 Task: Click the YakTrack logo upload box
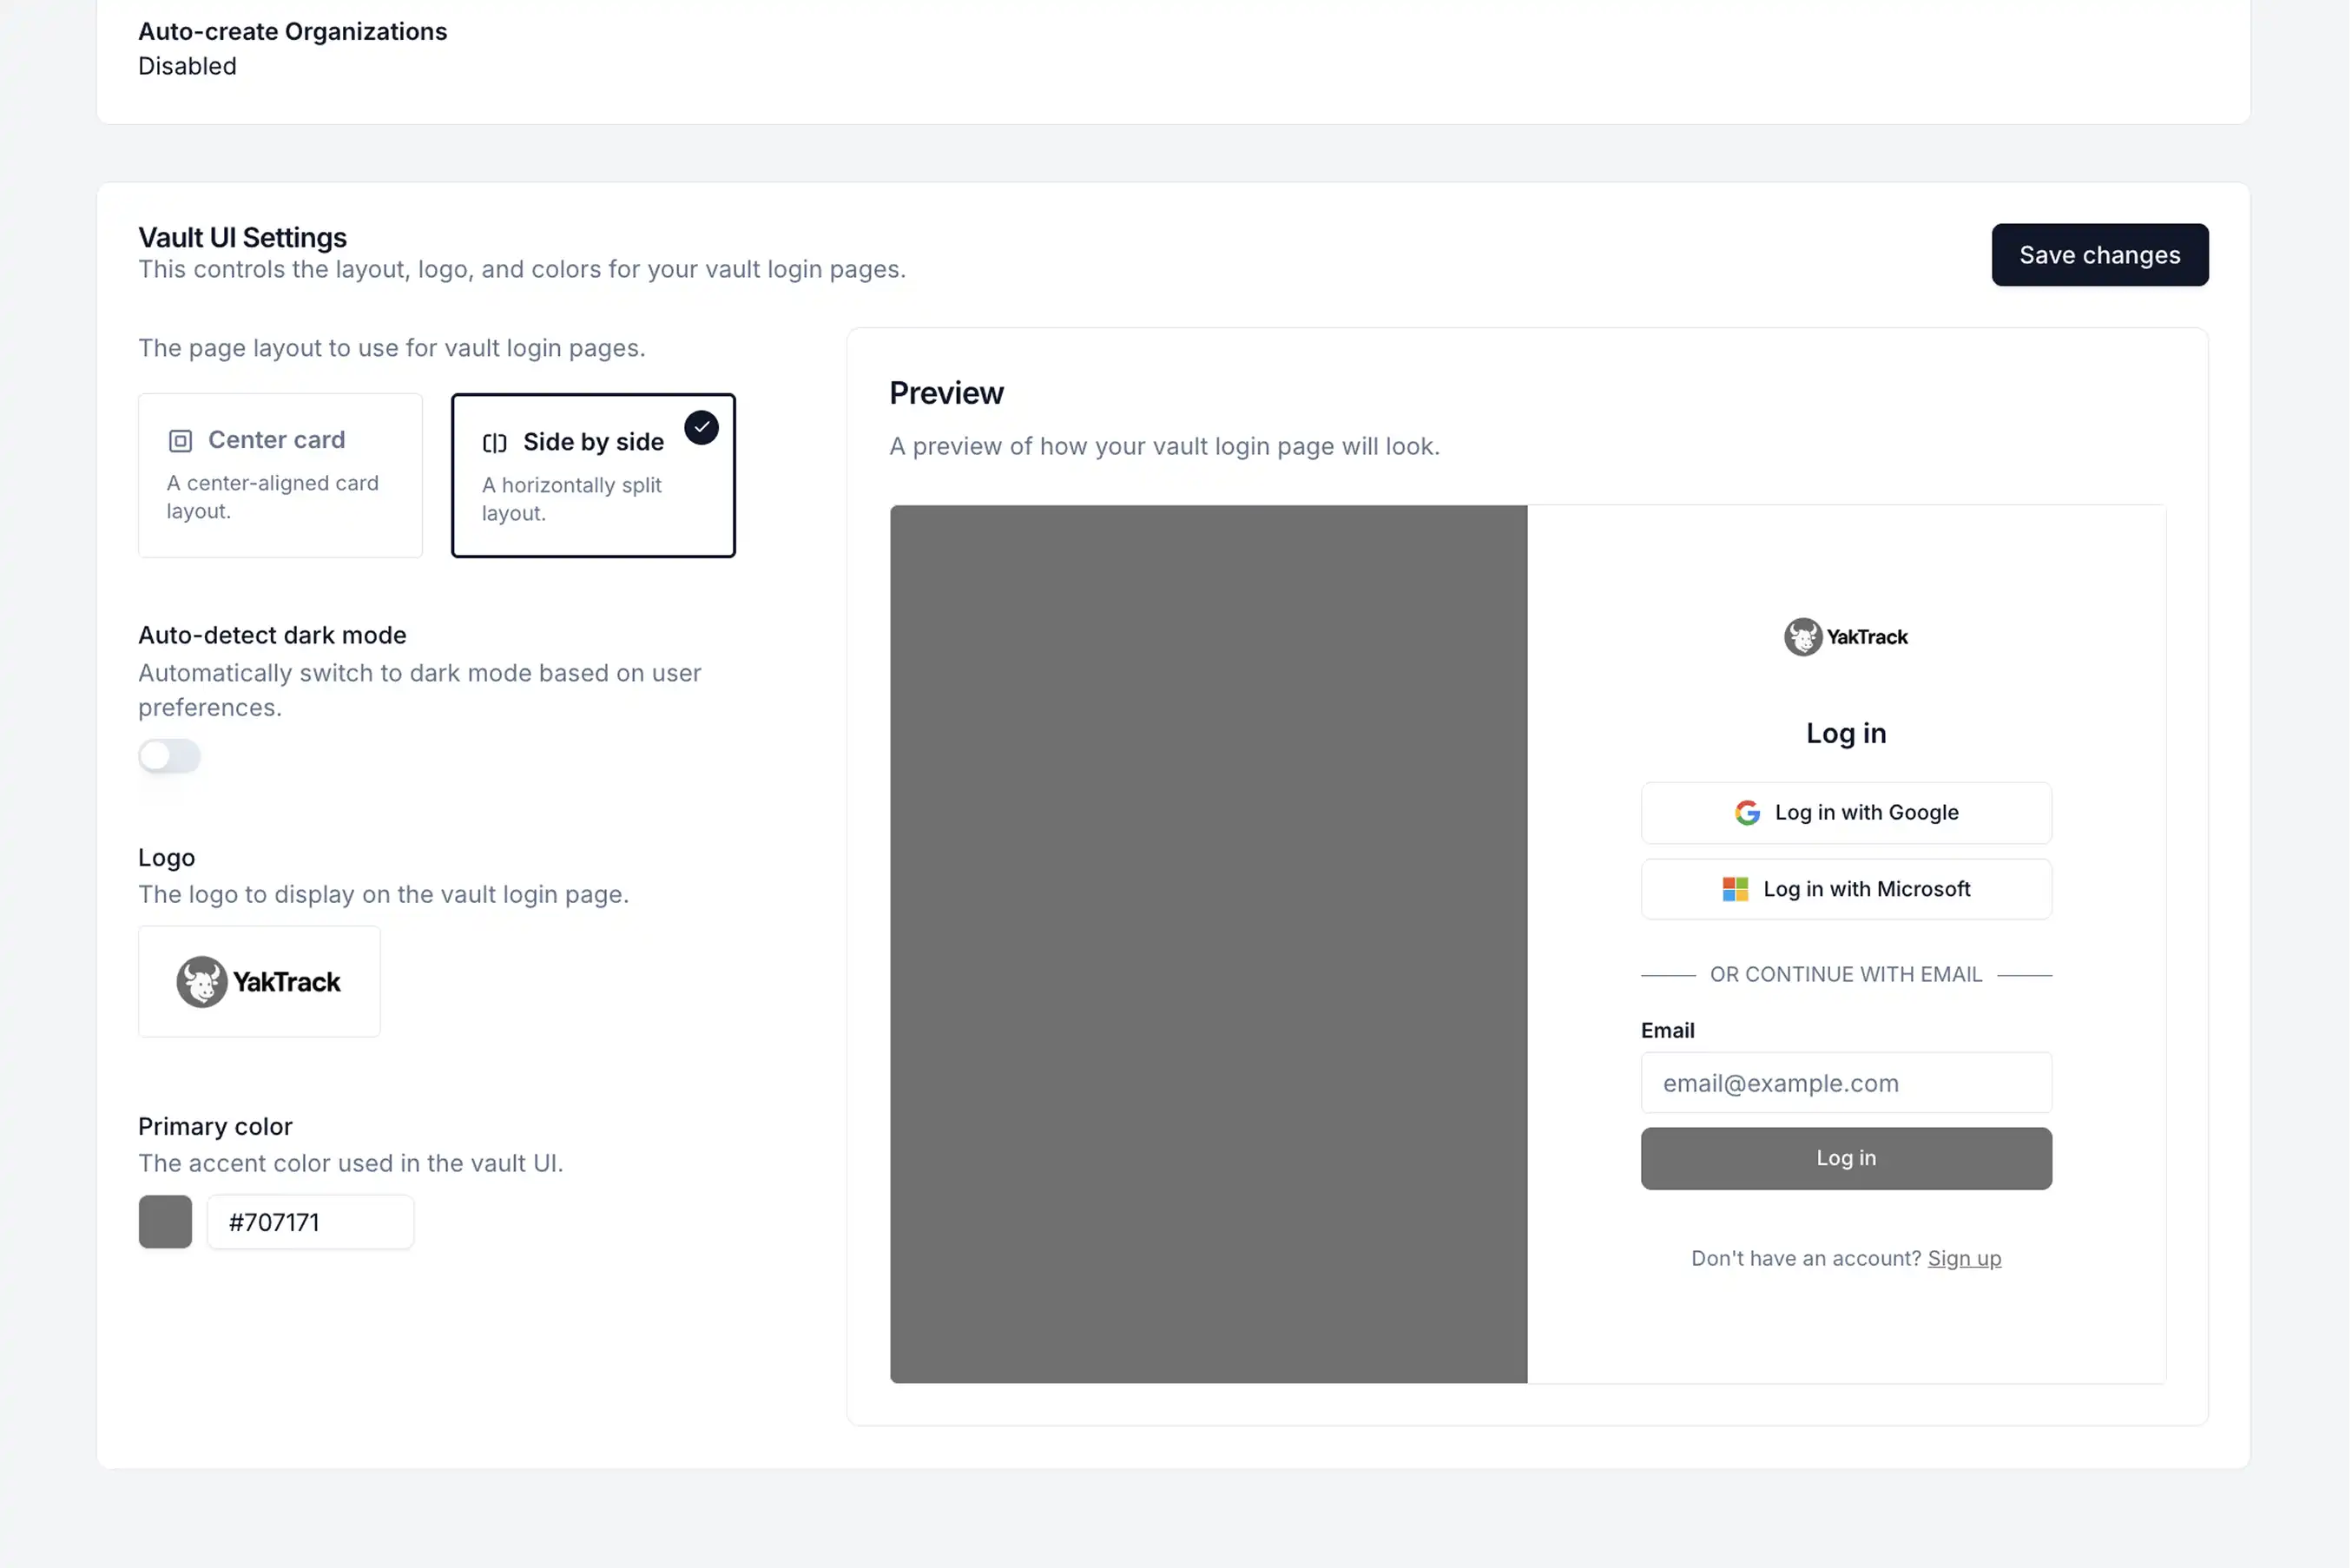tap(259, 981)
